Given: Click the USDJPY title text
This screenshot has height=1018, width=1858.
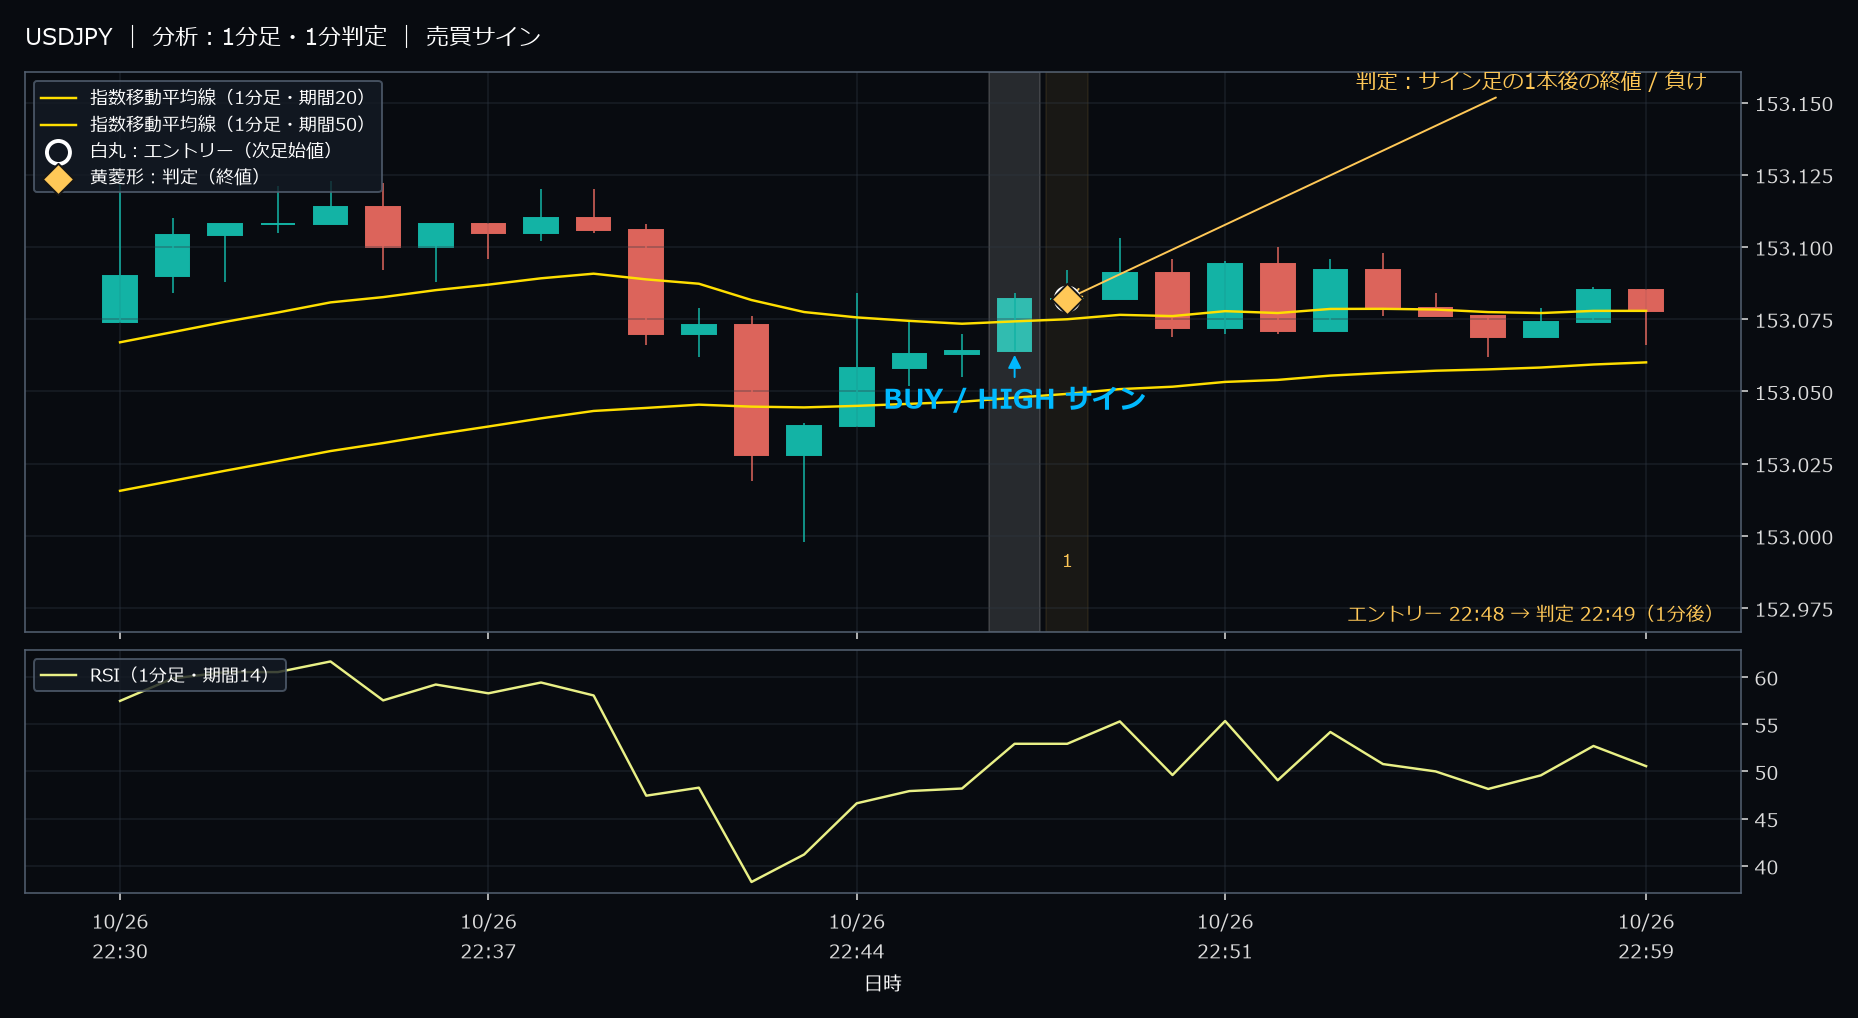Looking at the screenshot, I should pyautogui.click(x=69, y=37).
